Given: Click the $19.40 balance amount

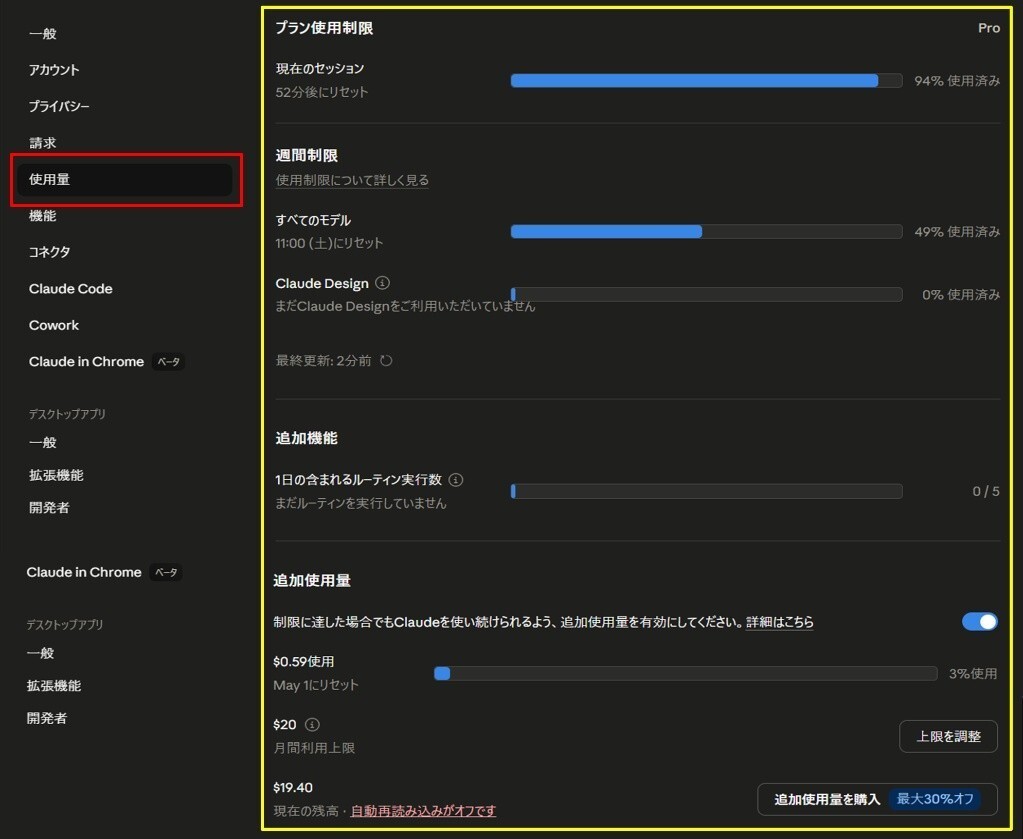Looking at the screenshot, I should point(293,787).
